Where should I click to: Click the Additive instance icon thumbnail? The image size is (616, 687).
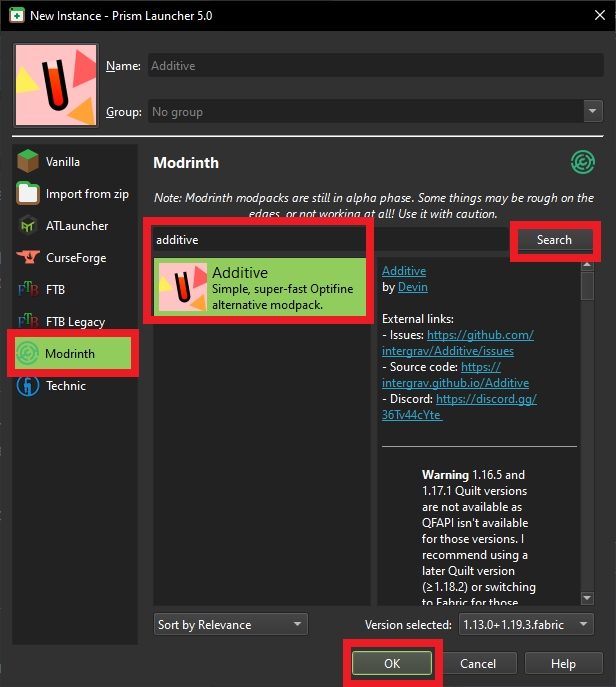coord(56,85)
